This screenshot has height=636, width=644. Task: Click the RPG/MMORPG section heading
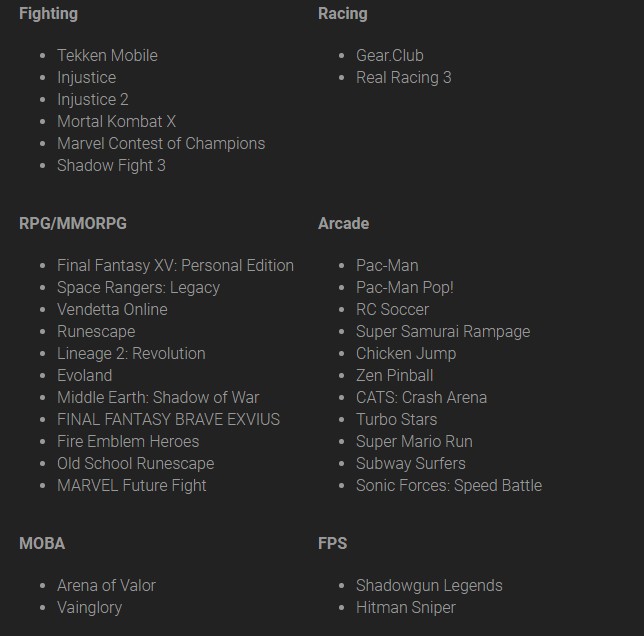(x=73, y=223)
